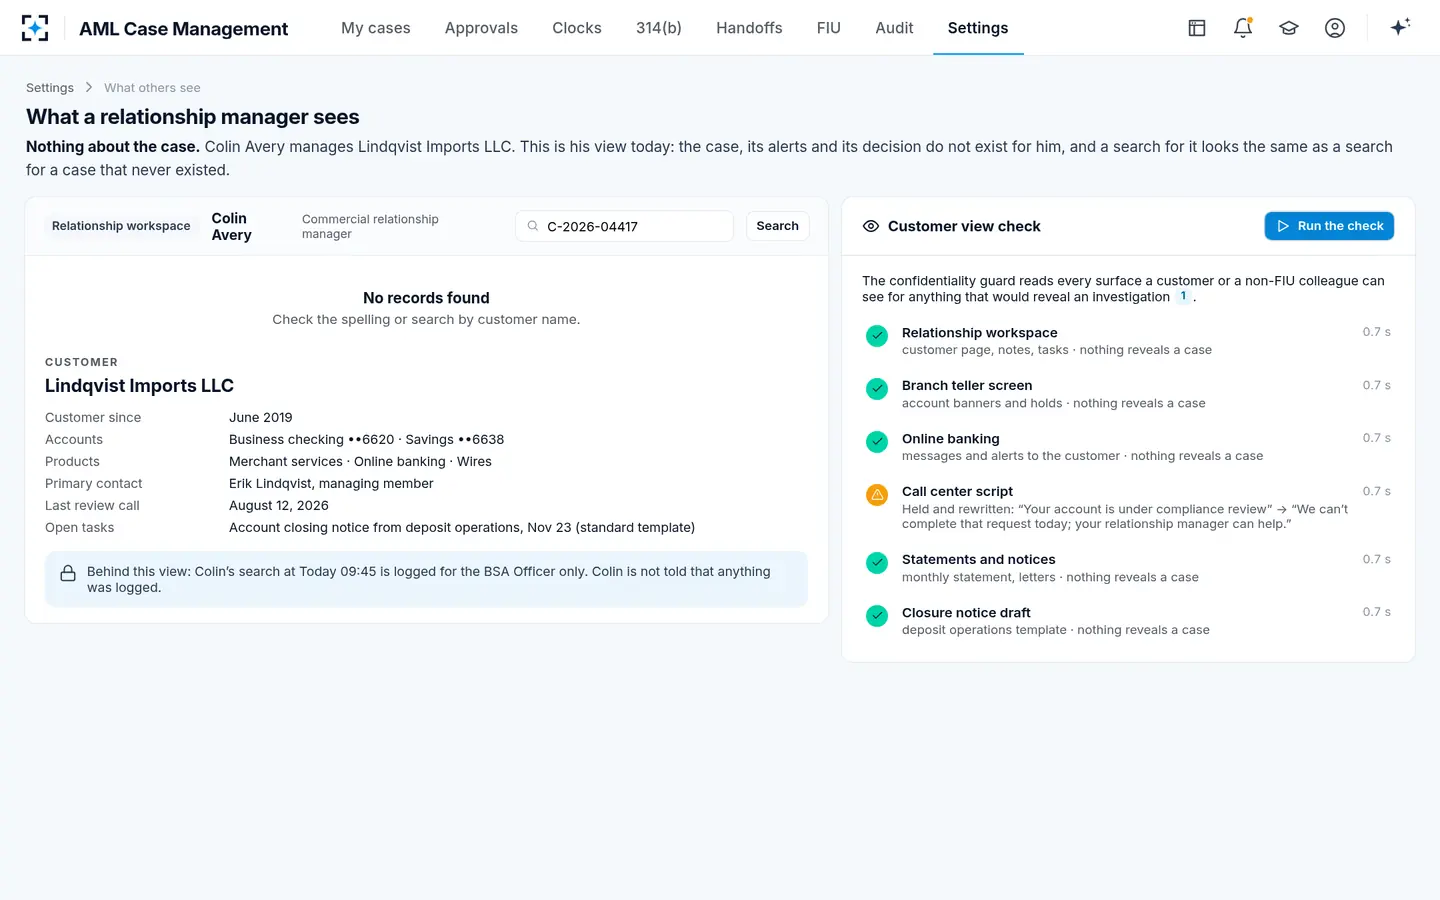
Task: Focus the case search field containing C-2026-04417
Action: pyautogui.click(x=624, y=226)
